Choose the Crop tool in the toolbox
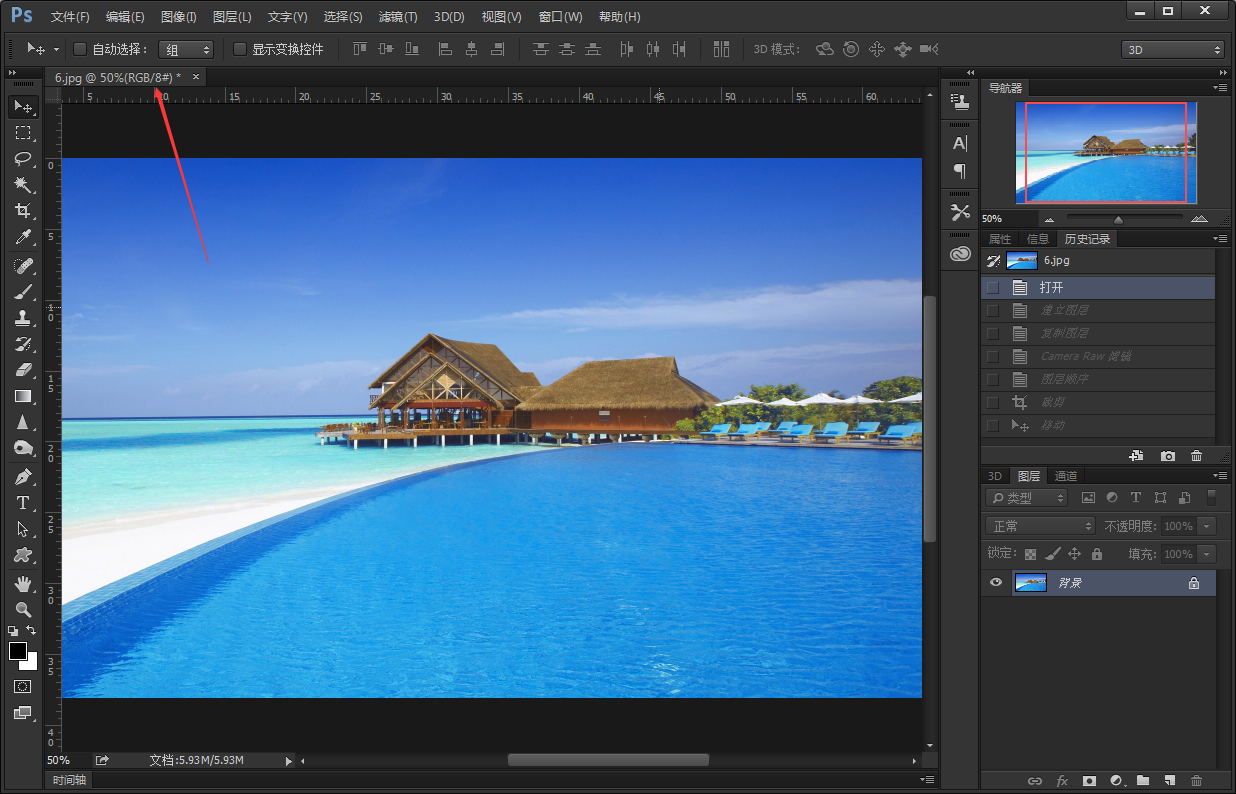Viewport: 1236px width, 794px height. point(22,211)
